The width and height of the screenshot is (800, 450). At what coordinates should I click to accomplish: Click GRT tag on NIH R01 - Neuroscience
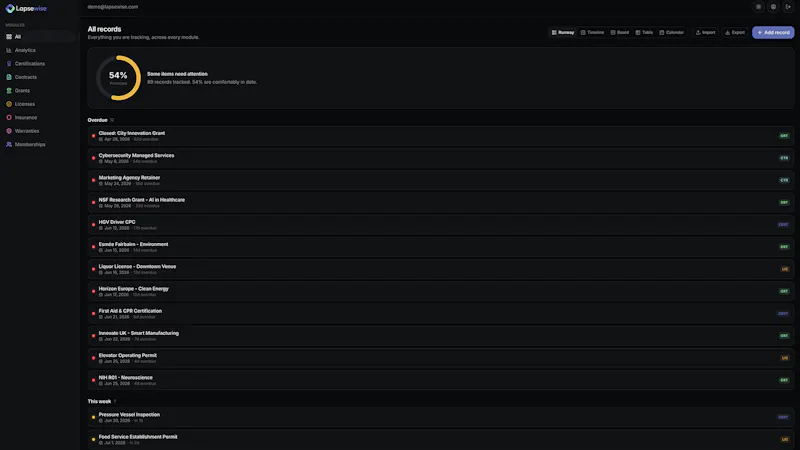click(x=784, y=380)
